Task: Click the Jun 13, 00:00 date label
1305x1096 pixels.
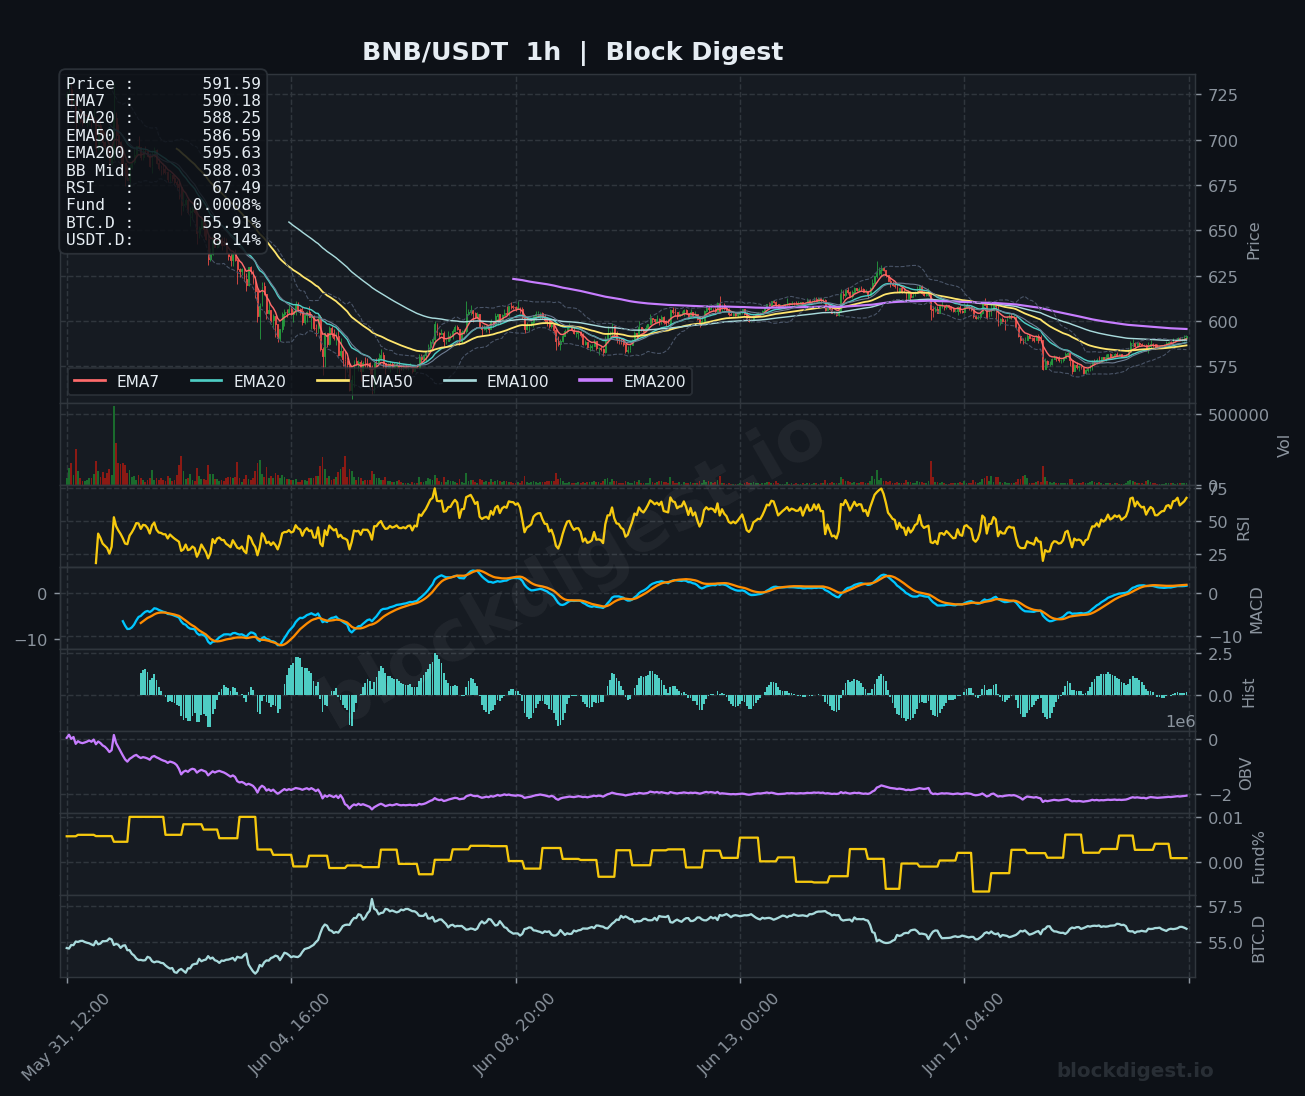Action: tap(739, 1035)
